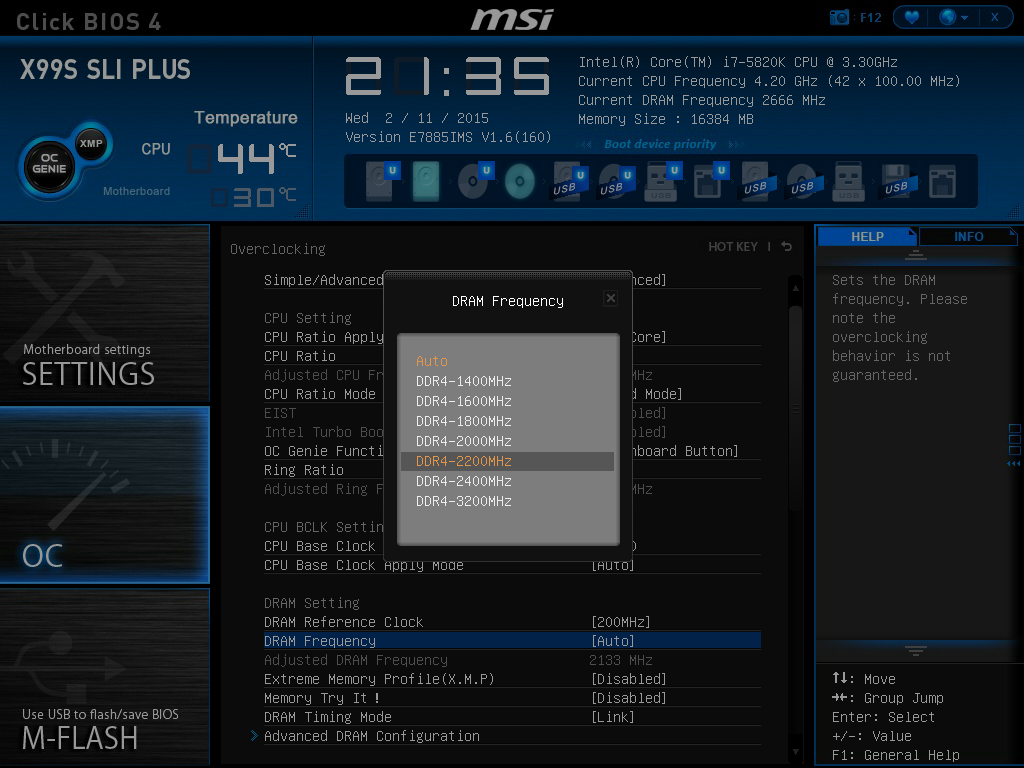Close the DRAM Frequency popup
Screen dimensions: 1024x768
coord(611,298)
